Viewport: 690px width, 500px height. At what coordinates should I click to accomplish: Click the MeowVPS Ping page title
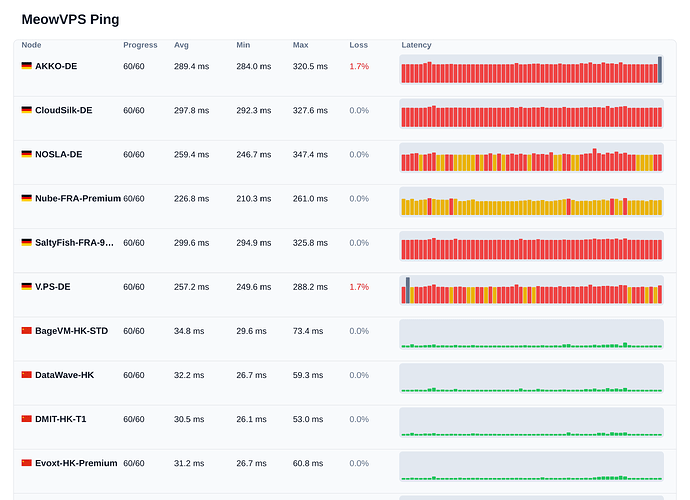click(70, 19)
